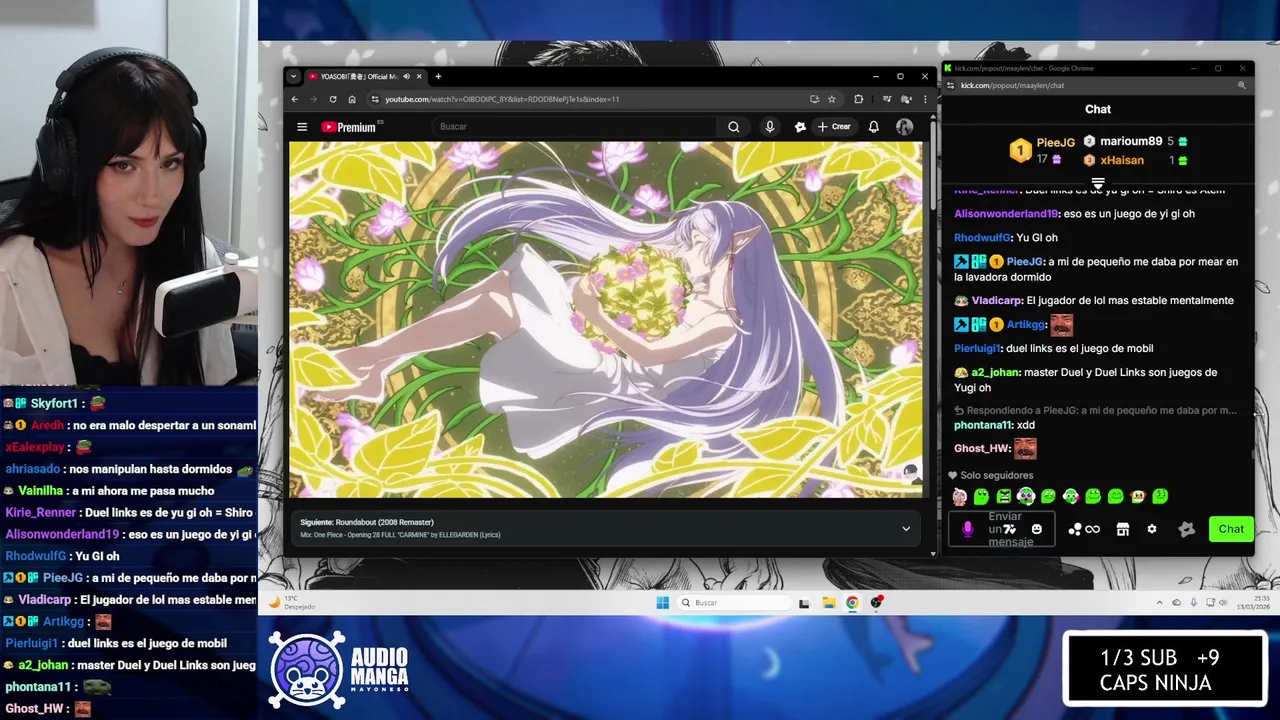The image size is (1280, 720).
Task: Open Google Chrome from the taskbar
Action: click(x=852, y=603)
